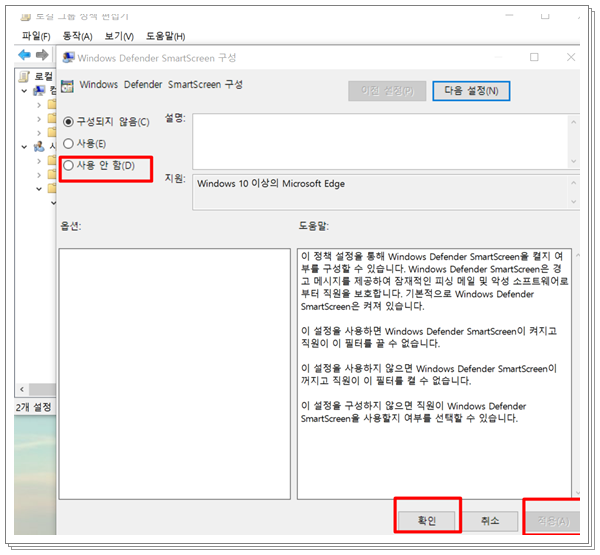Click the left arrow of tree horizontal scrollbar
Screen dimensions: 600x555
pos(22,389)
